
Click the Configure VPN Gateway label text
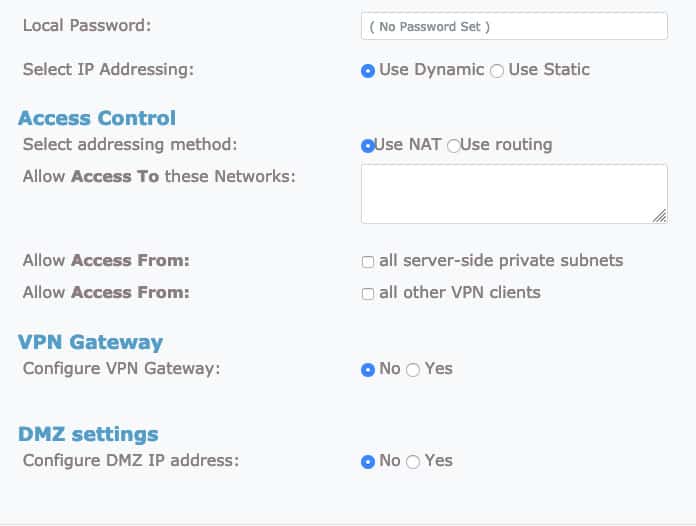coord(121,368)
